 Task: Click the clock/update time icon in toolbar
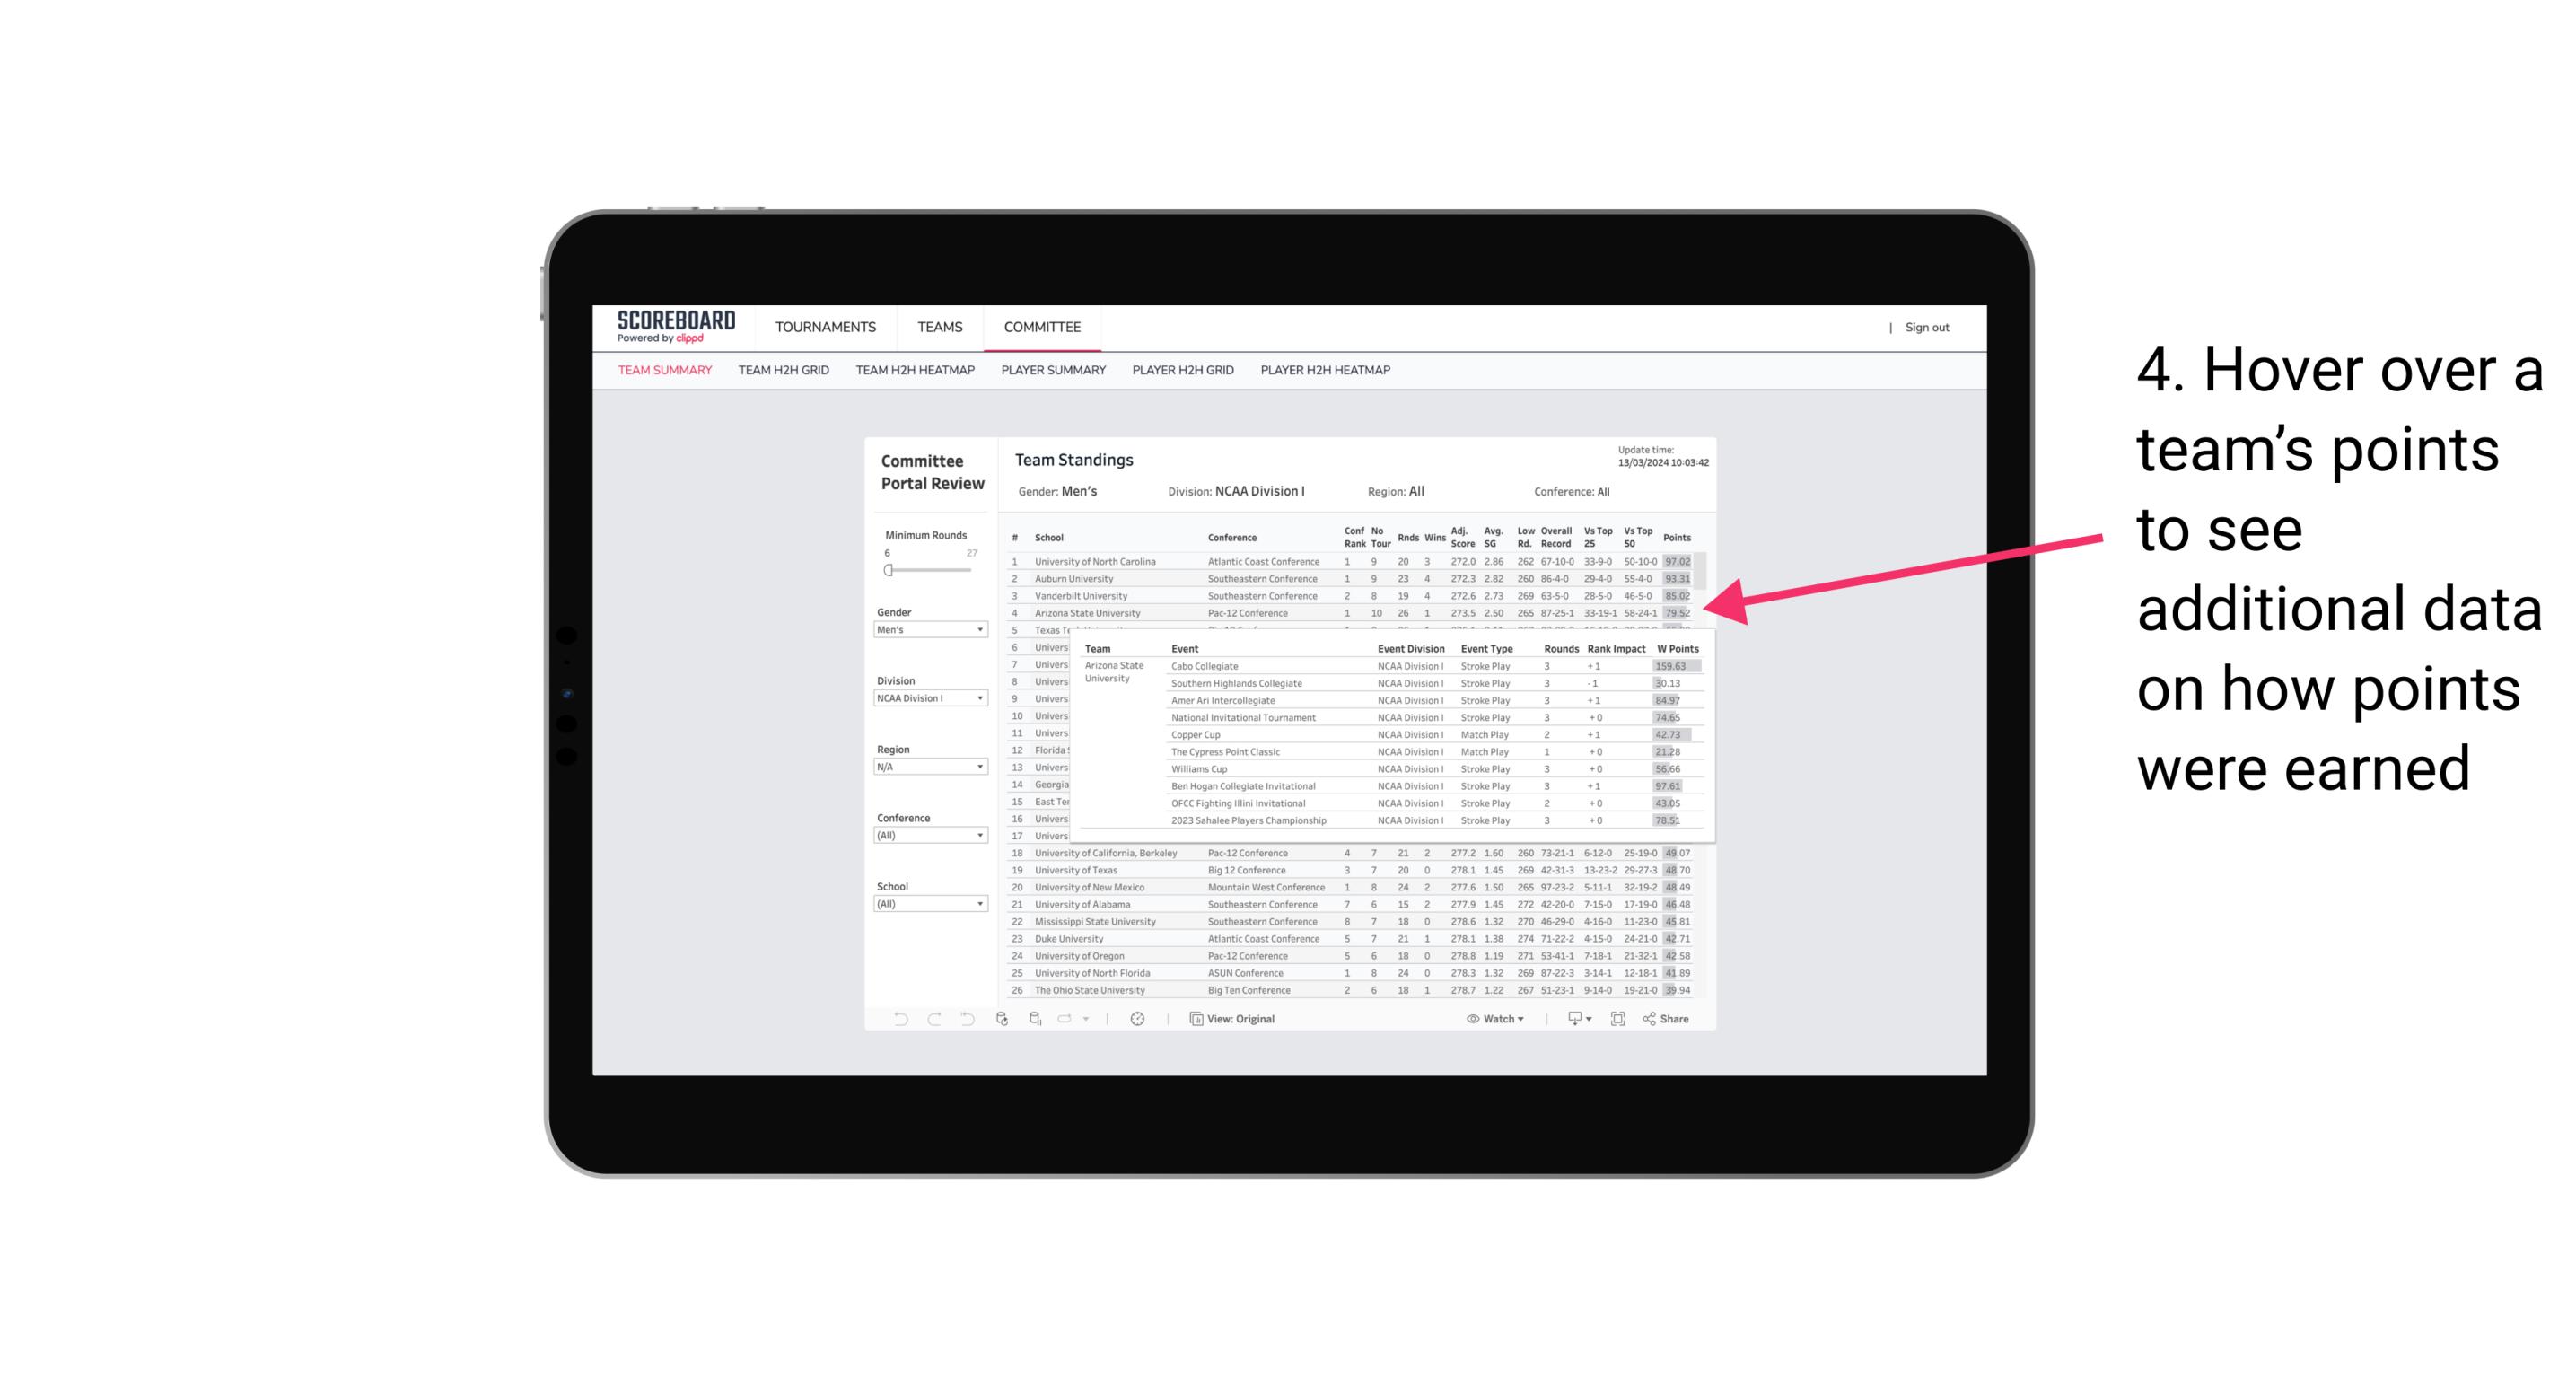[1138, 1019]
